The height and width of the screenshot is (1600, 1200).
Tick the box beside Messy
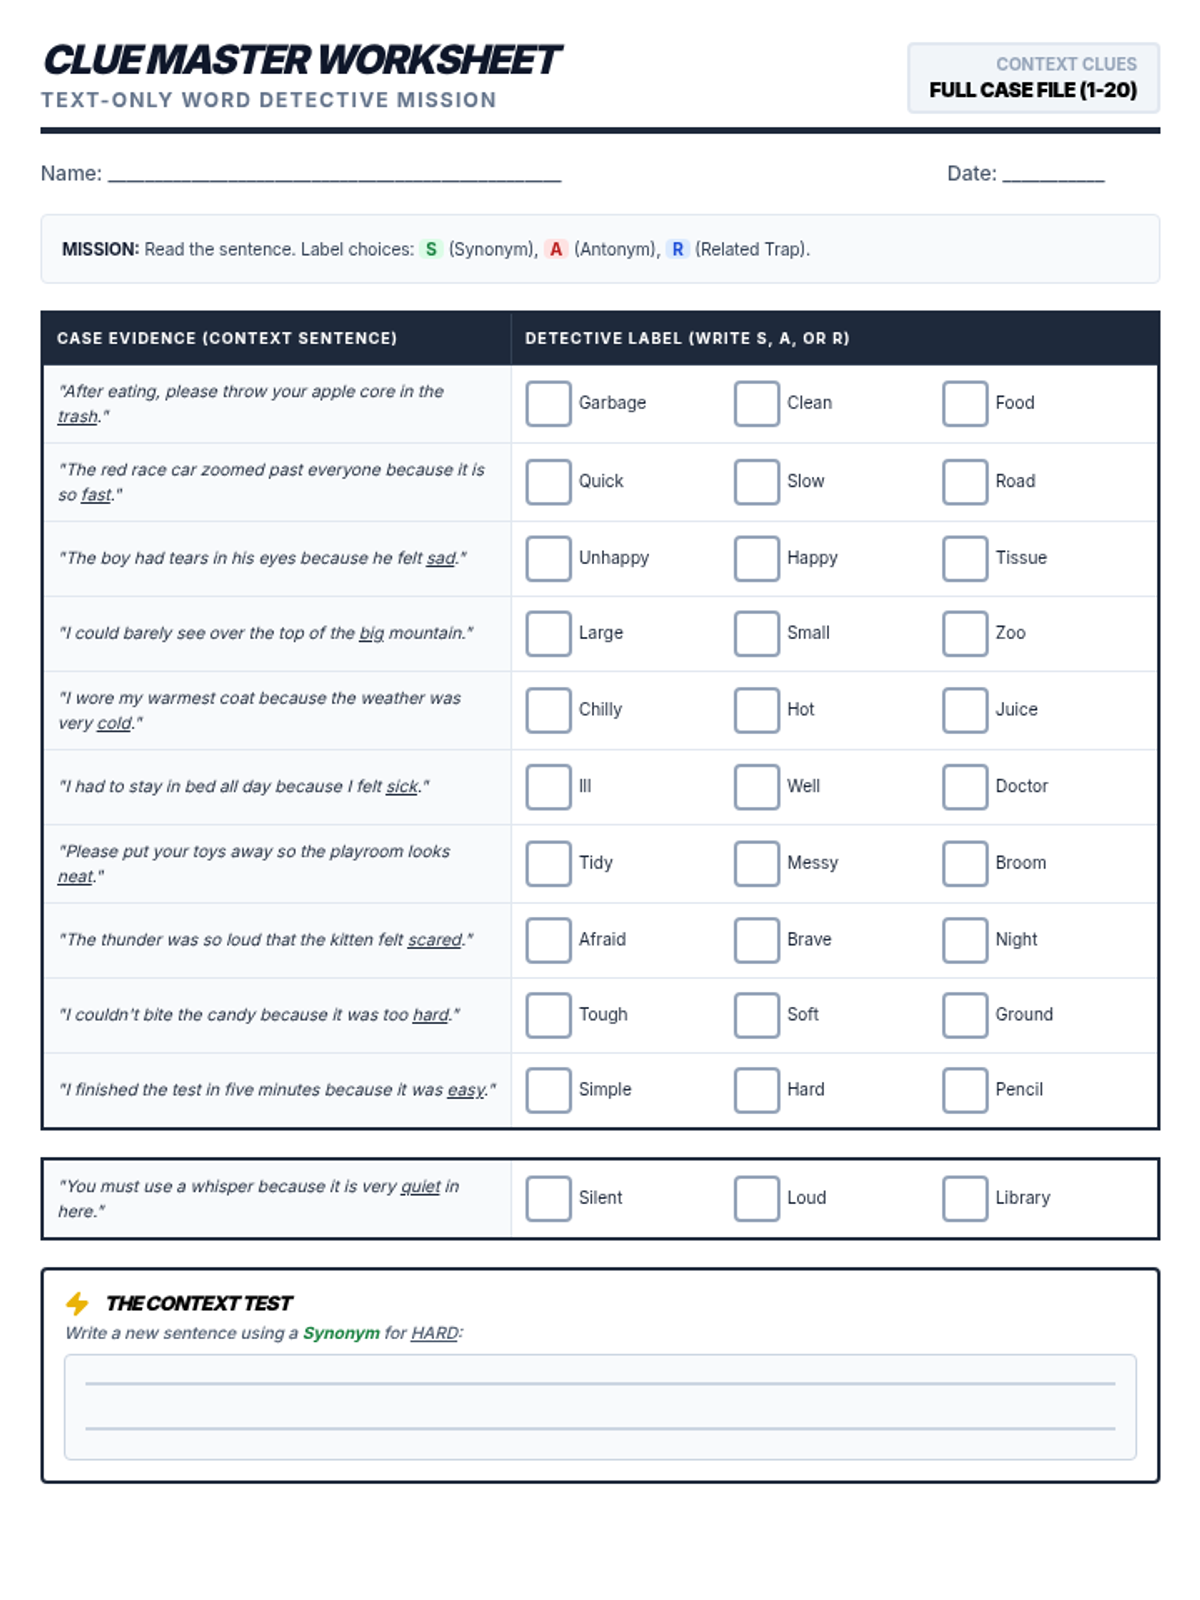(756, 863)
